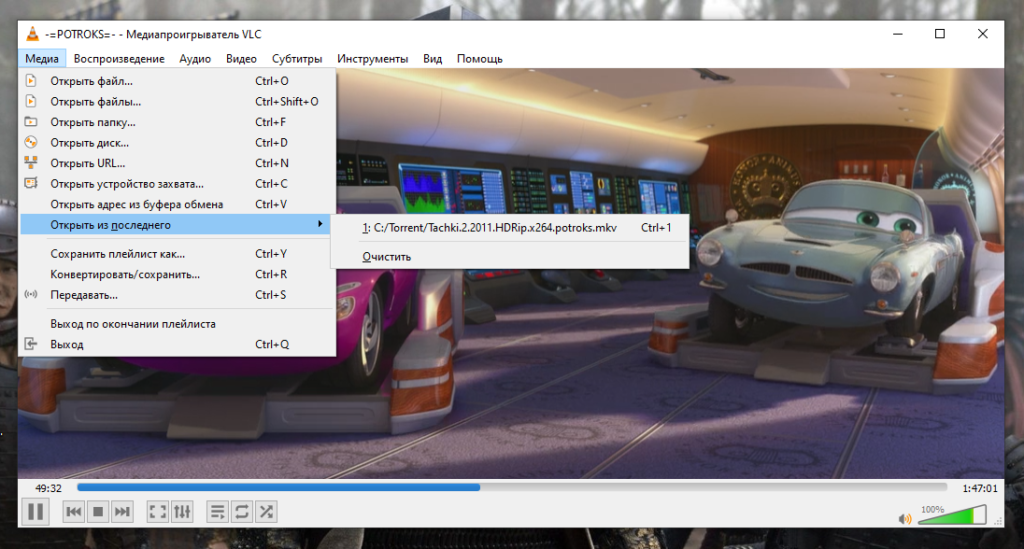Viewport: 1024px width, 549px height.
Task: Skip to the next media track
Action: (x=122, y=512)
